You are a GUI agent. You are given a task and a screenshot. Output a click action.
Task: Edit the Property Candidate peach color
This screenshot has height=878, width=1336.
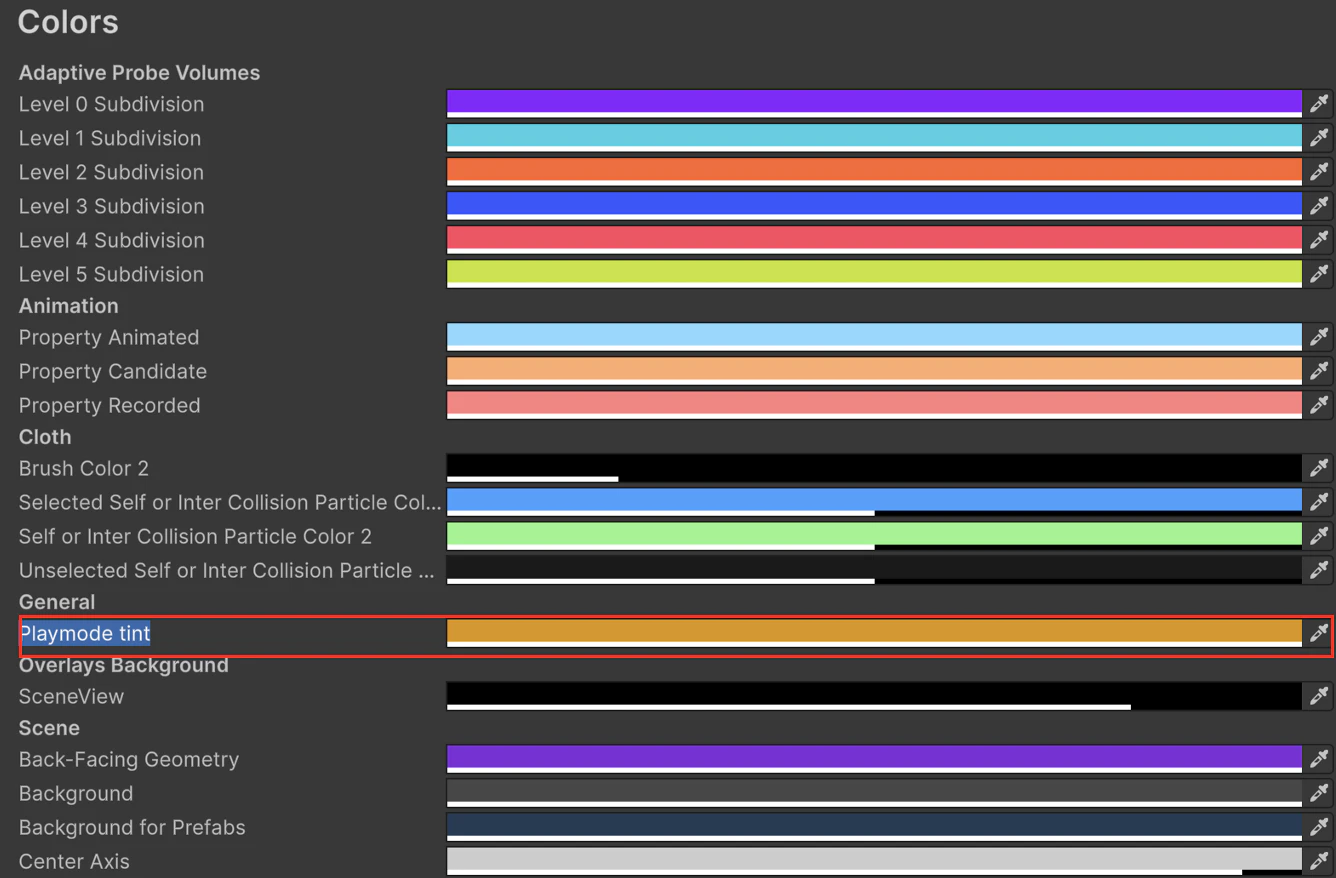tap(874, 371)
